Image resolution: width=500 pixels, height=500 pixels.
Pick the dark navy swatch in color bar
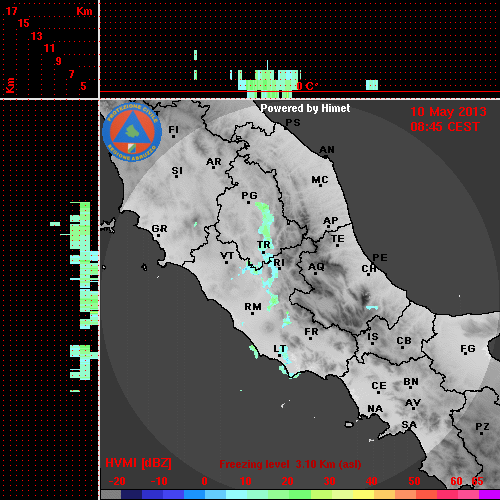(131, 495)
